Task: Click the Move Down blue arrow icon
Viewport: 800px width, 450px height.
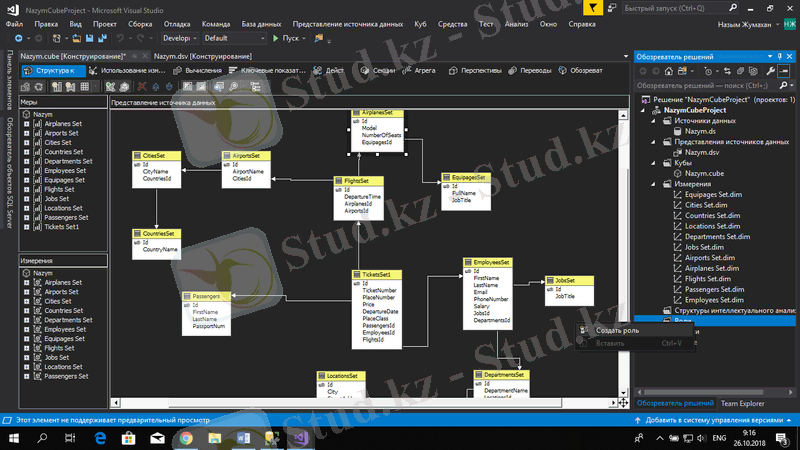Action: 169,87
